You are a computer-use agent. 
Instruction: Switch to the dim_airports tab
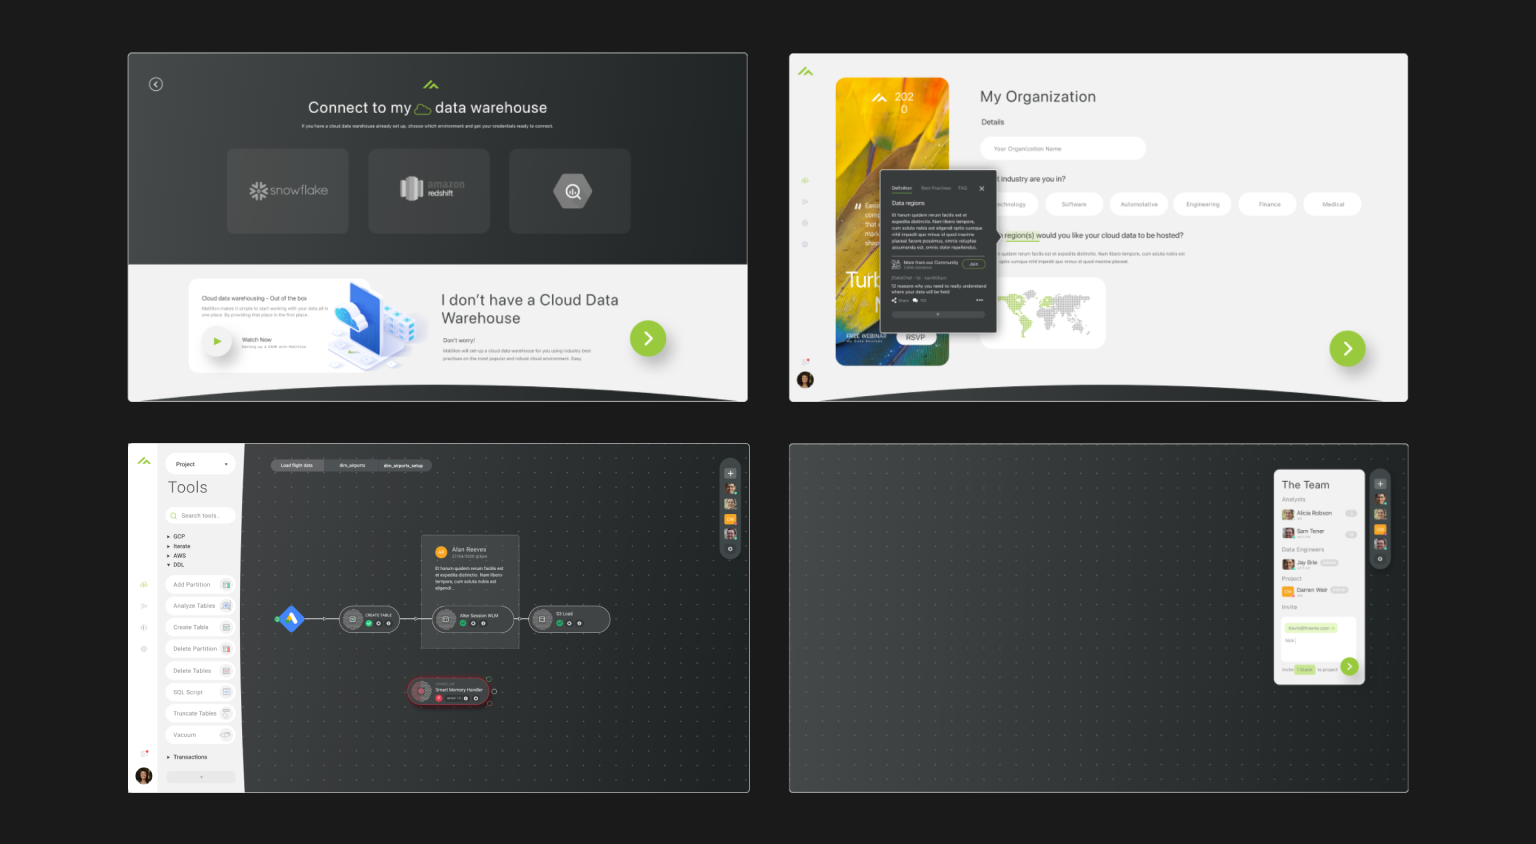point(352,465)
